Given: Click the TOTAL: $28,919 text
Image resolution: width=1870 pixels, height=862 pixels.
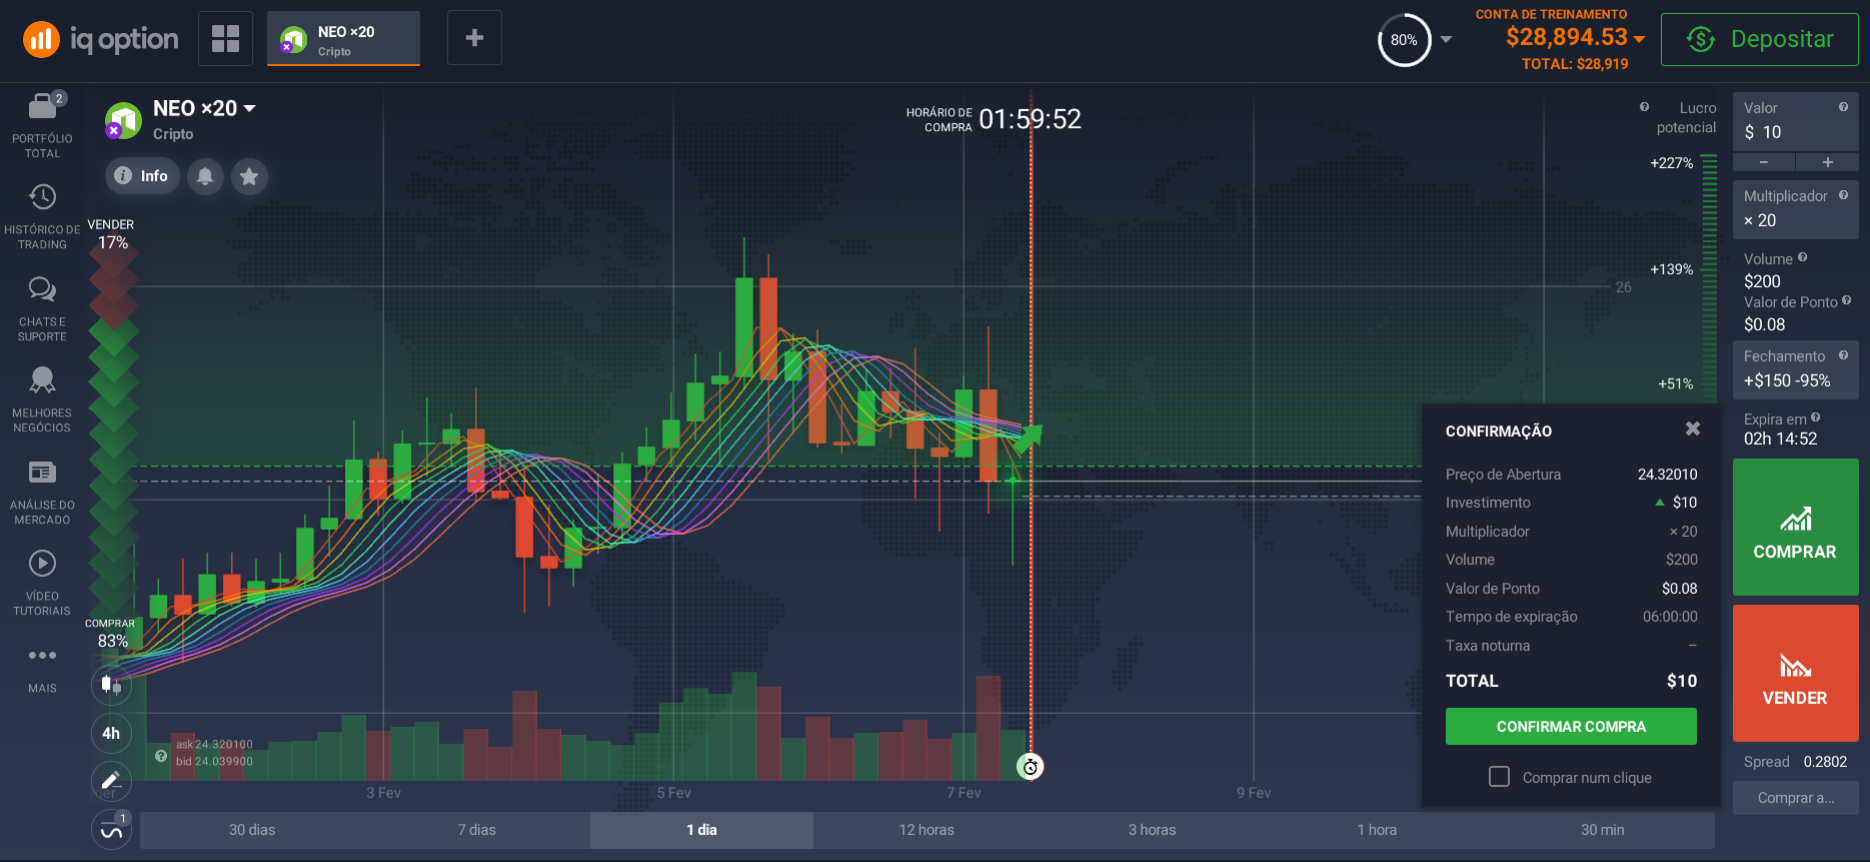Looking at the screenshot, I should (x=1575, y=64).
